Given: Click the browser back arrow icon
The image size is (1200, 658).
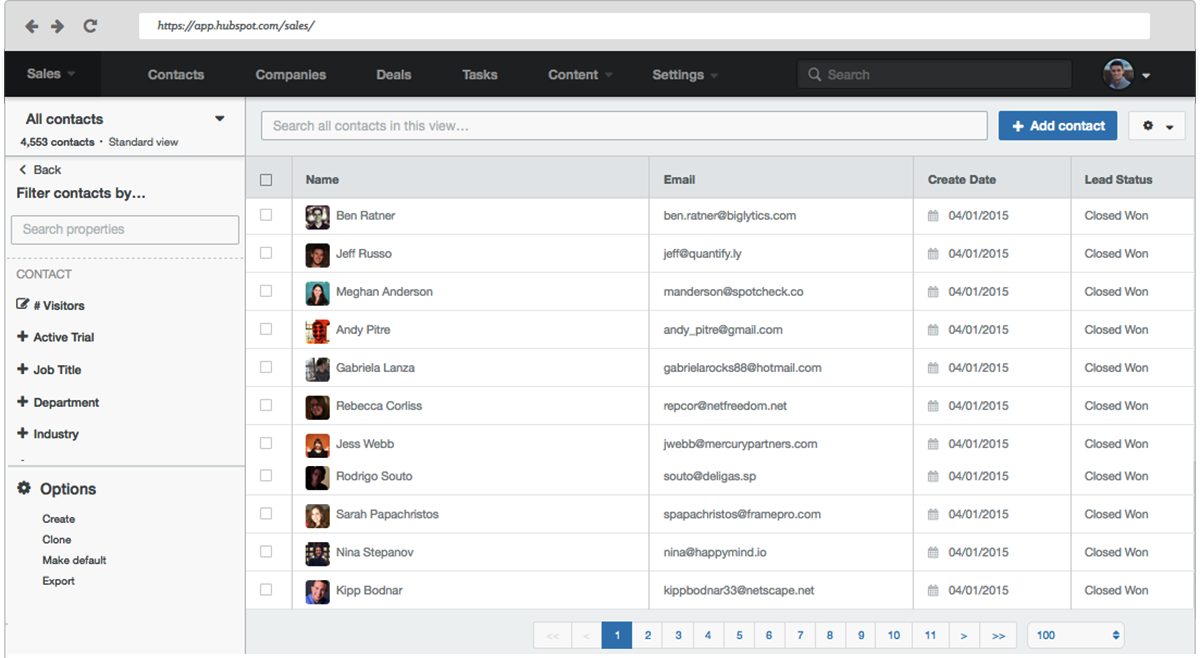Looking at the screenshot, I should point(32,26).
